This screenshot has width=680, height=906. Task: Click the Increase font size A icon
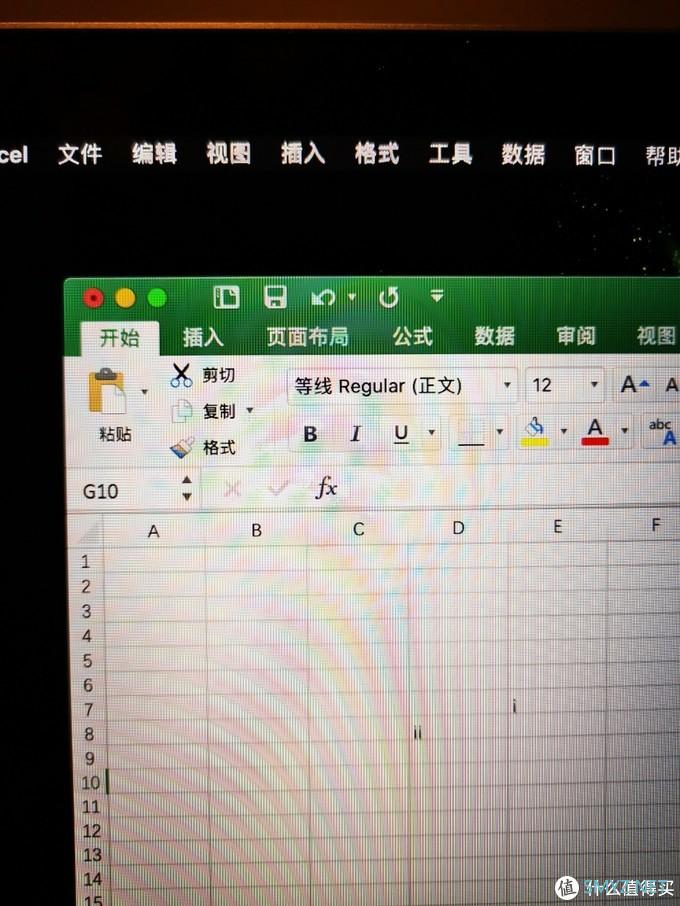click(635, 384)
